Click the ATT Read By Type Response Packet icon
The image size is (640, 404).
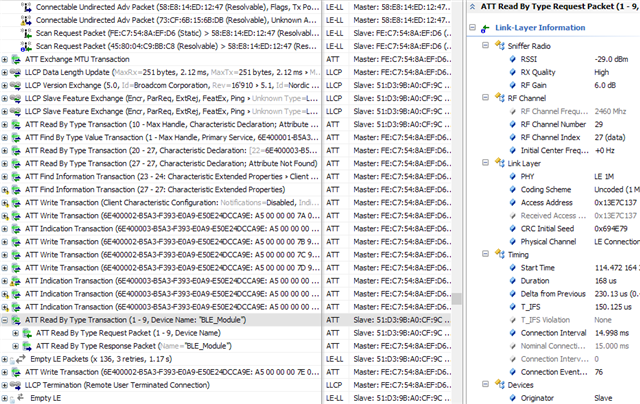(x=27, y=345)
